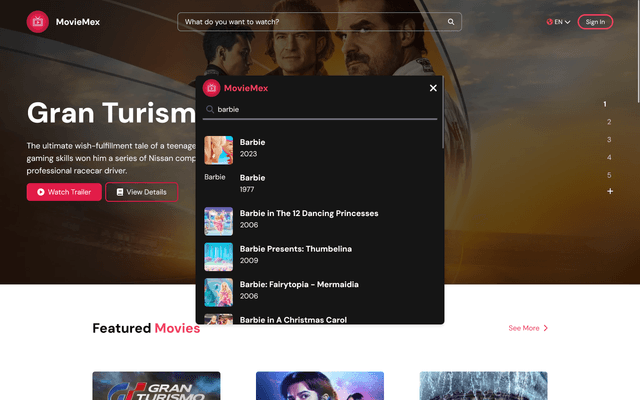Image resolution: width=640 pixels, height=400 pixels.
Task: Click the MovieMex header brand text
Action: [x=78, y=22]
